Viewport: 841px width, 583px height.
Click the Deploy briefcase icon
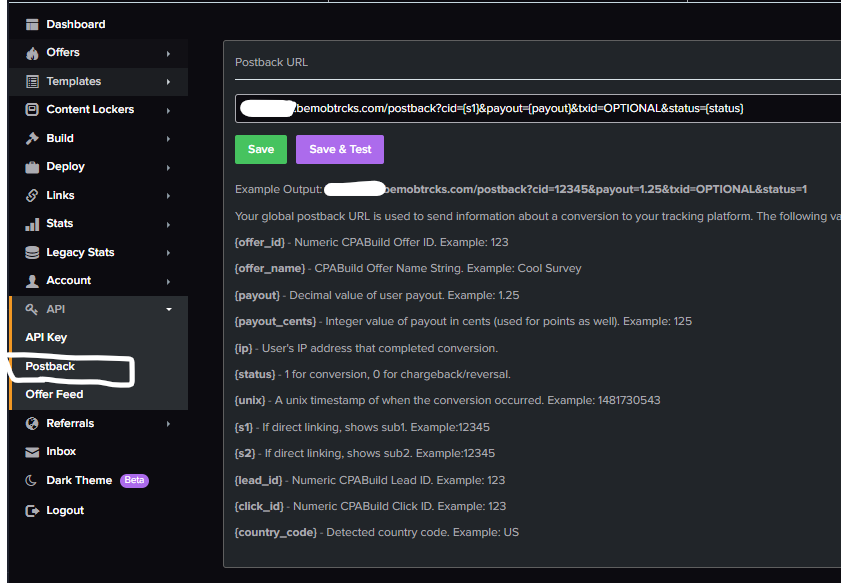tap(32, 167)
